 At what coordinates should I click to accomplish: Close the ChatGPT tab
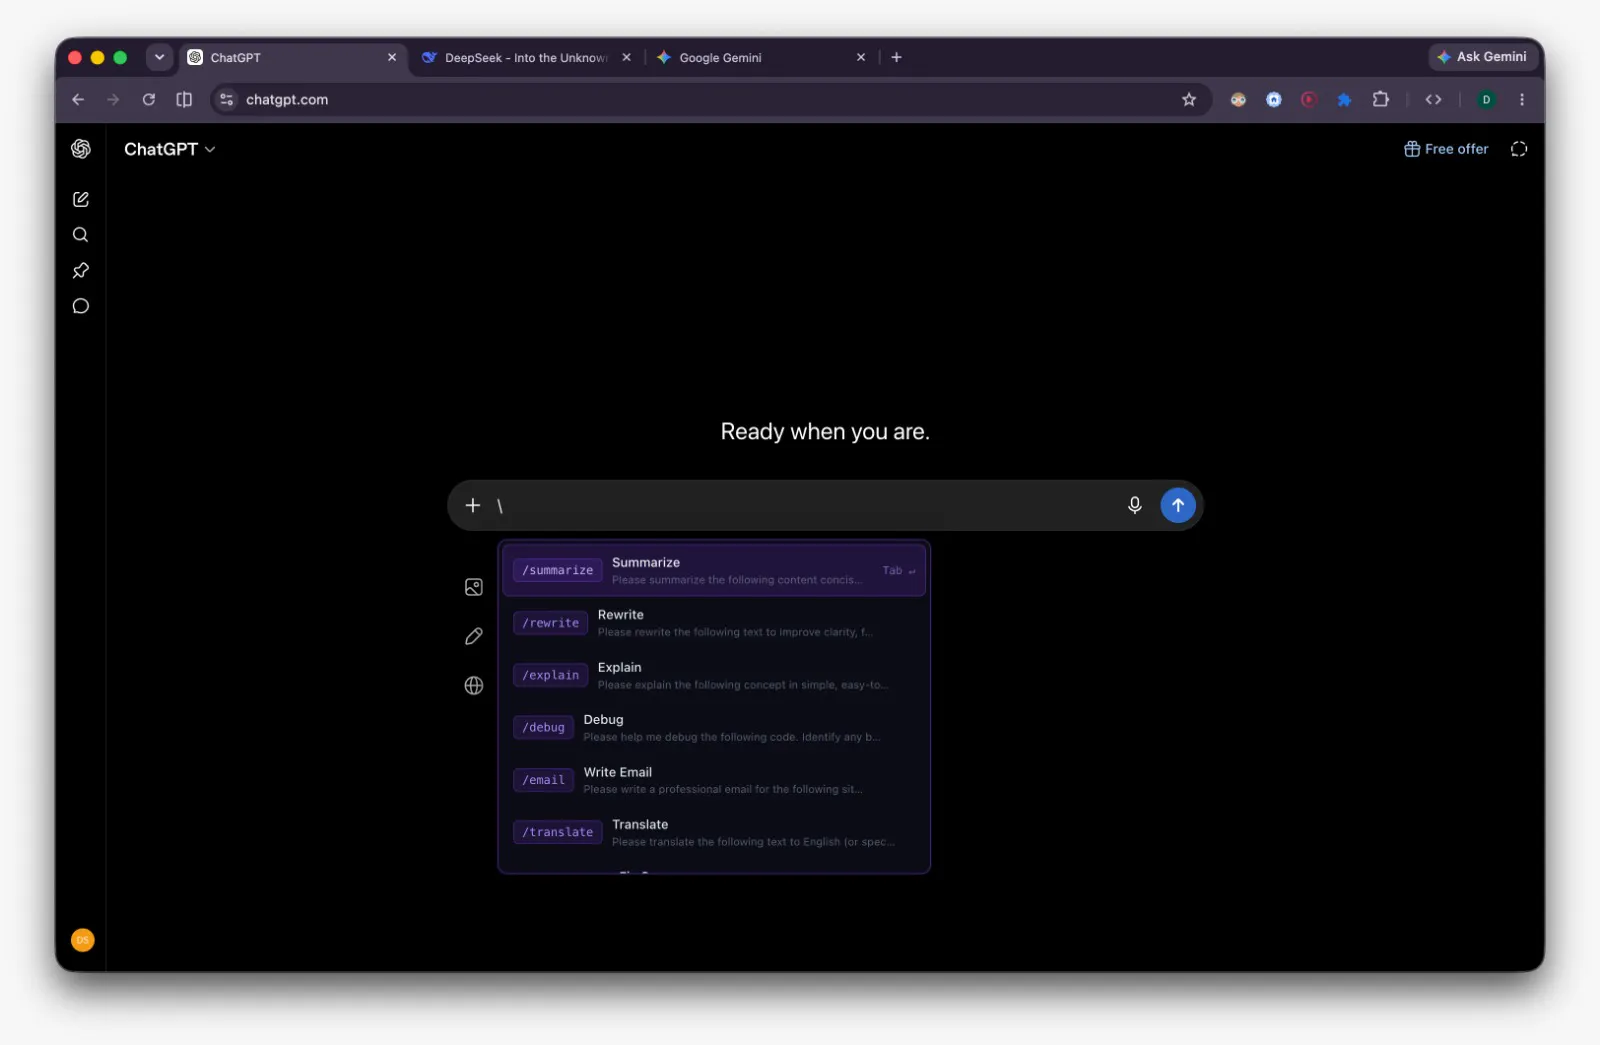coord(391,57)
